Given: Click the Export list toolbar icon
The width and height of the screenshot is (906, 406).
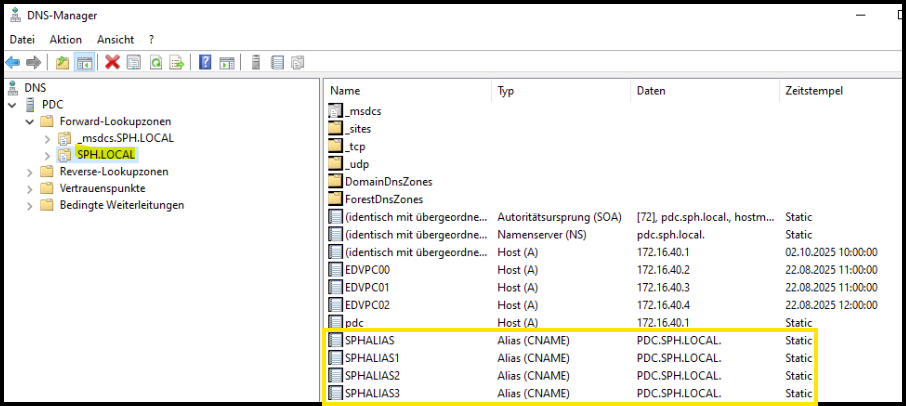Looking at the screenshot, I should coord(177,63).
